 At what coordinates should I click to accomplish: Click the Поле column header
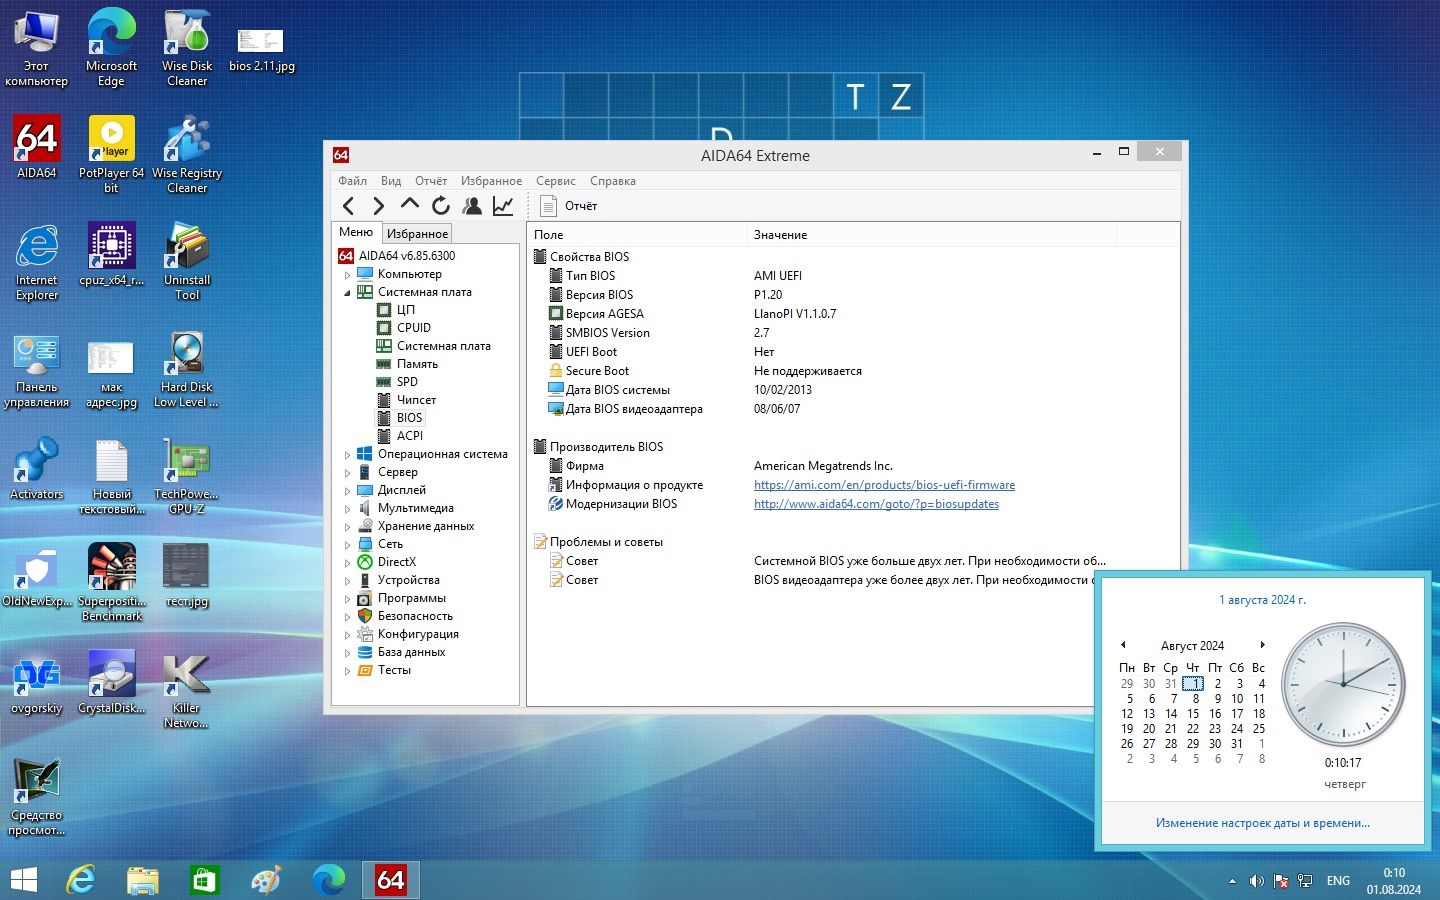637,235
